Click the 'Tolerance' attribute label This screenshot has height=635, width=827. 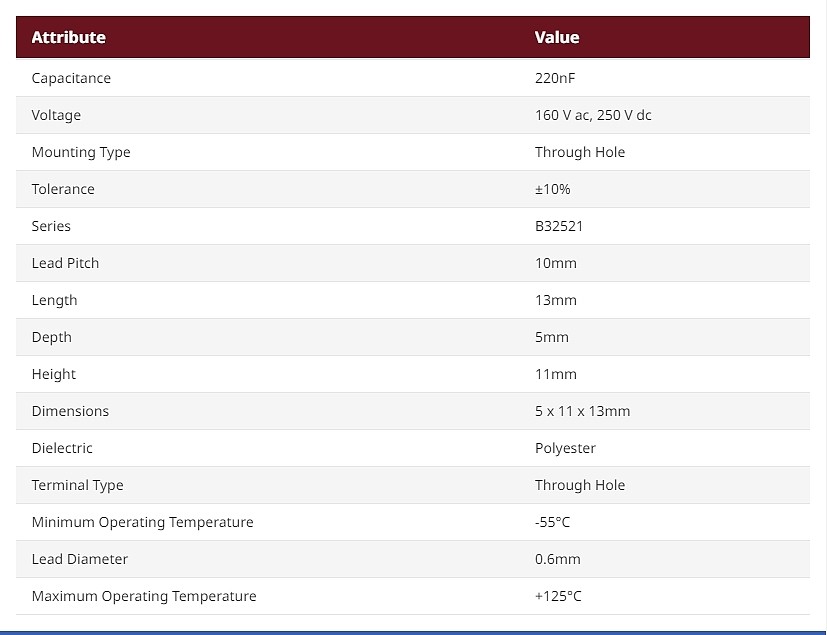(63, 189)
